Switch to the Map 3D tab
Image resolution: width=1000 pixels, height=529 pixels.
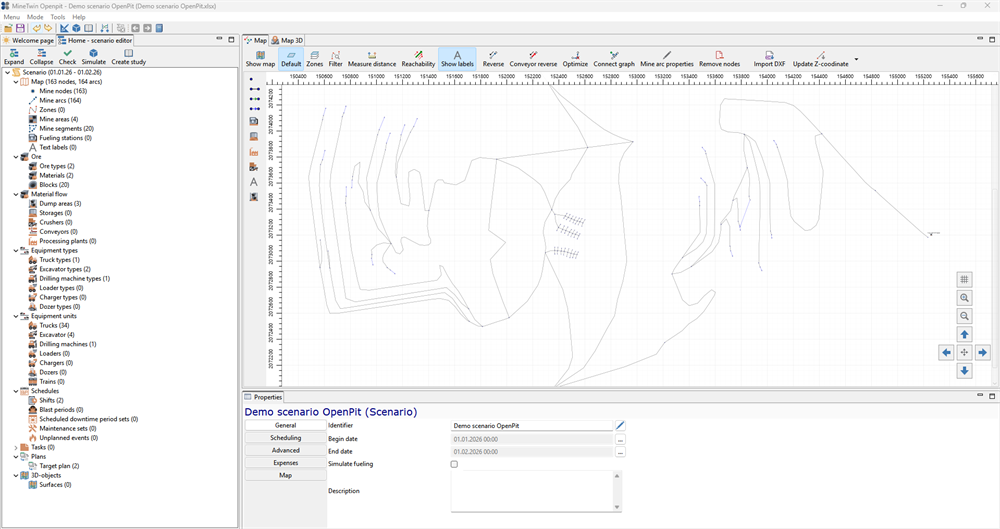pyautogui.click(x=287, y=40)
